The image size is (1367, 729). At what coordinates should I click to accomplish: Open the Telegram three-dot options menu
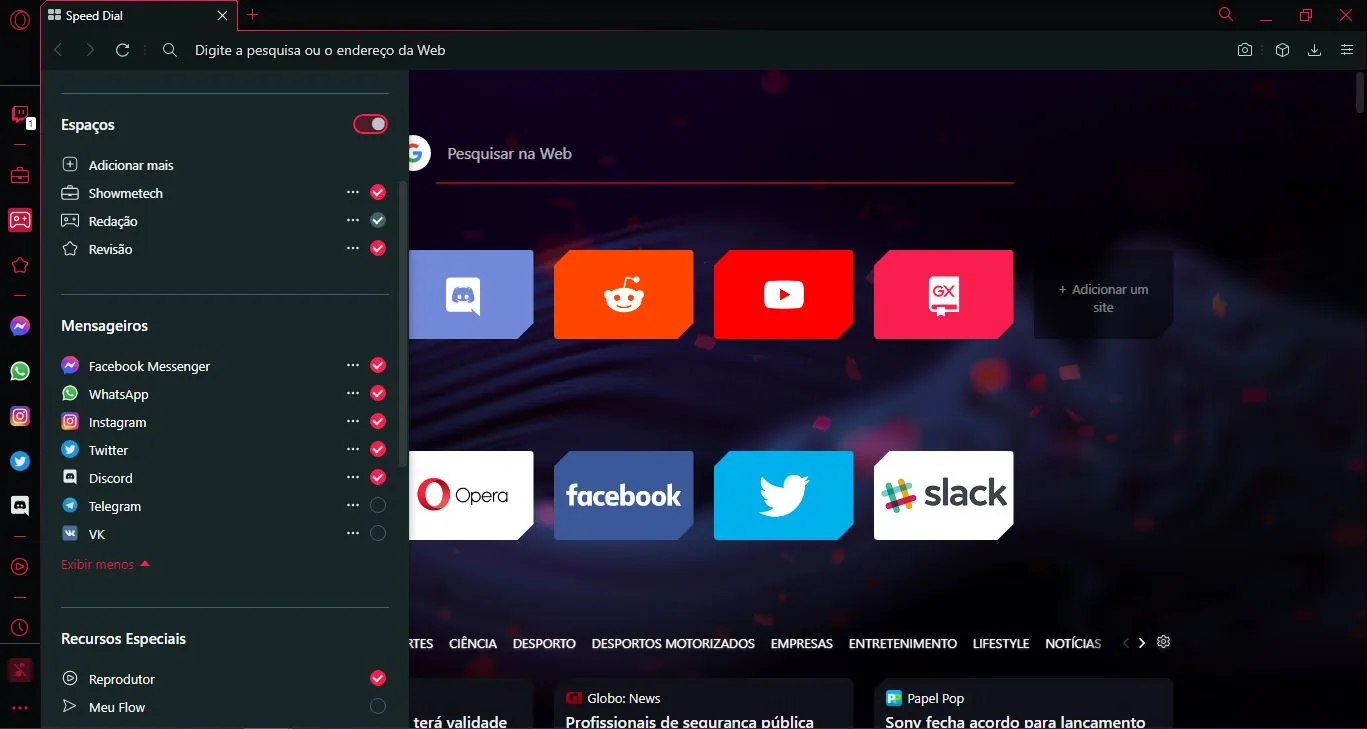click(353, 505)
